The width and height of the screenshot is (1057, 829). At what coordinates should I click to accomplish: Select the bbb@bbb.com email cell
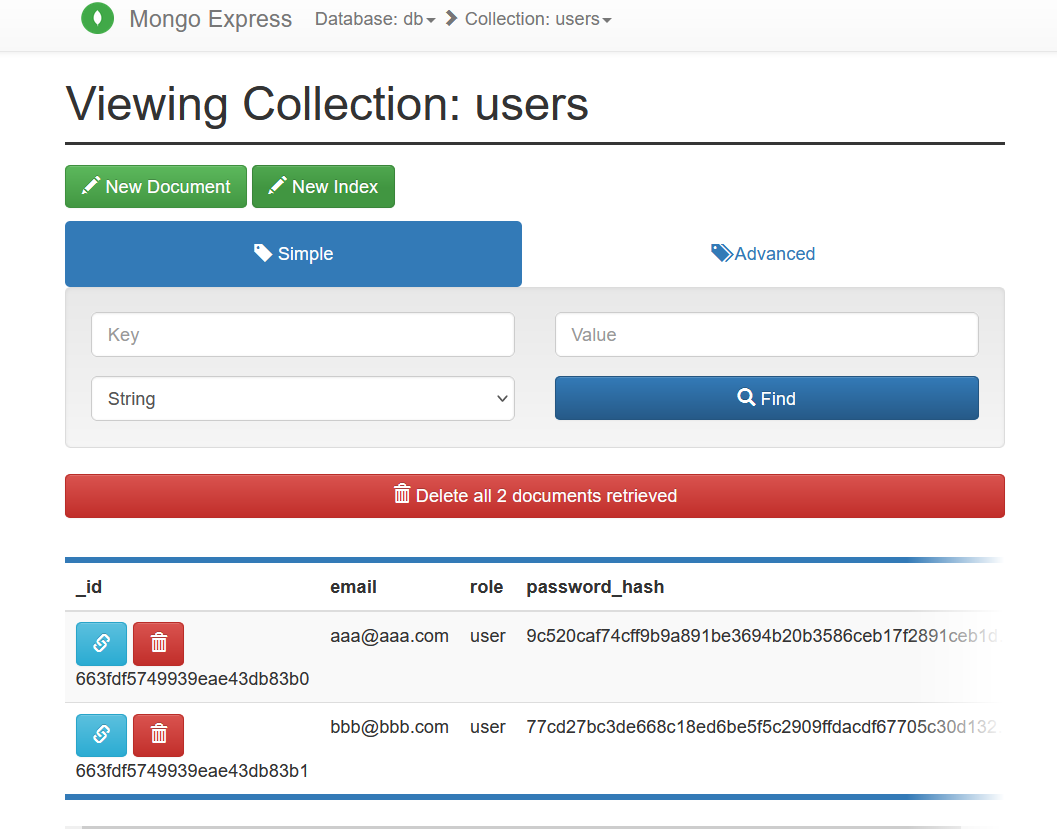coord(389,727)
